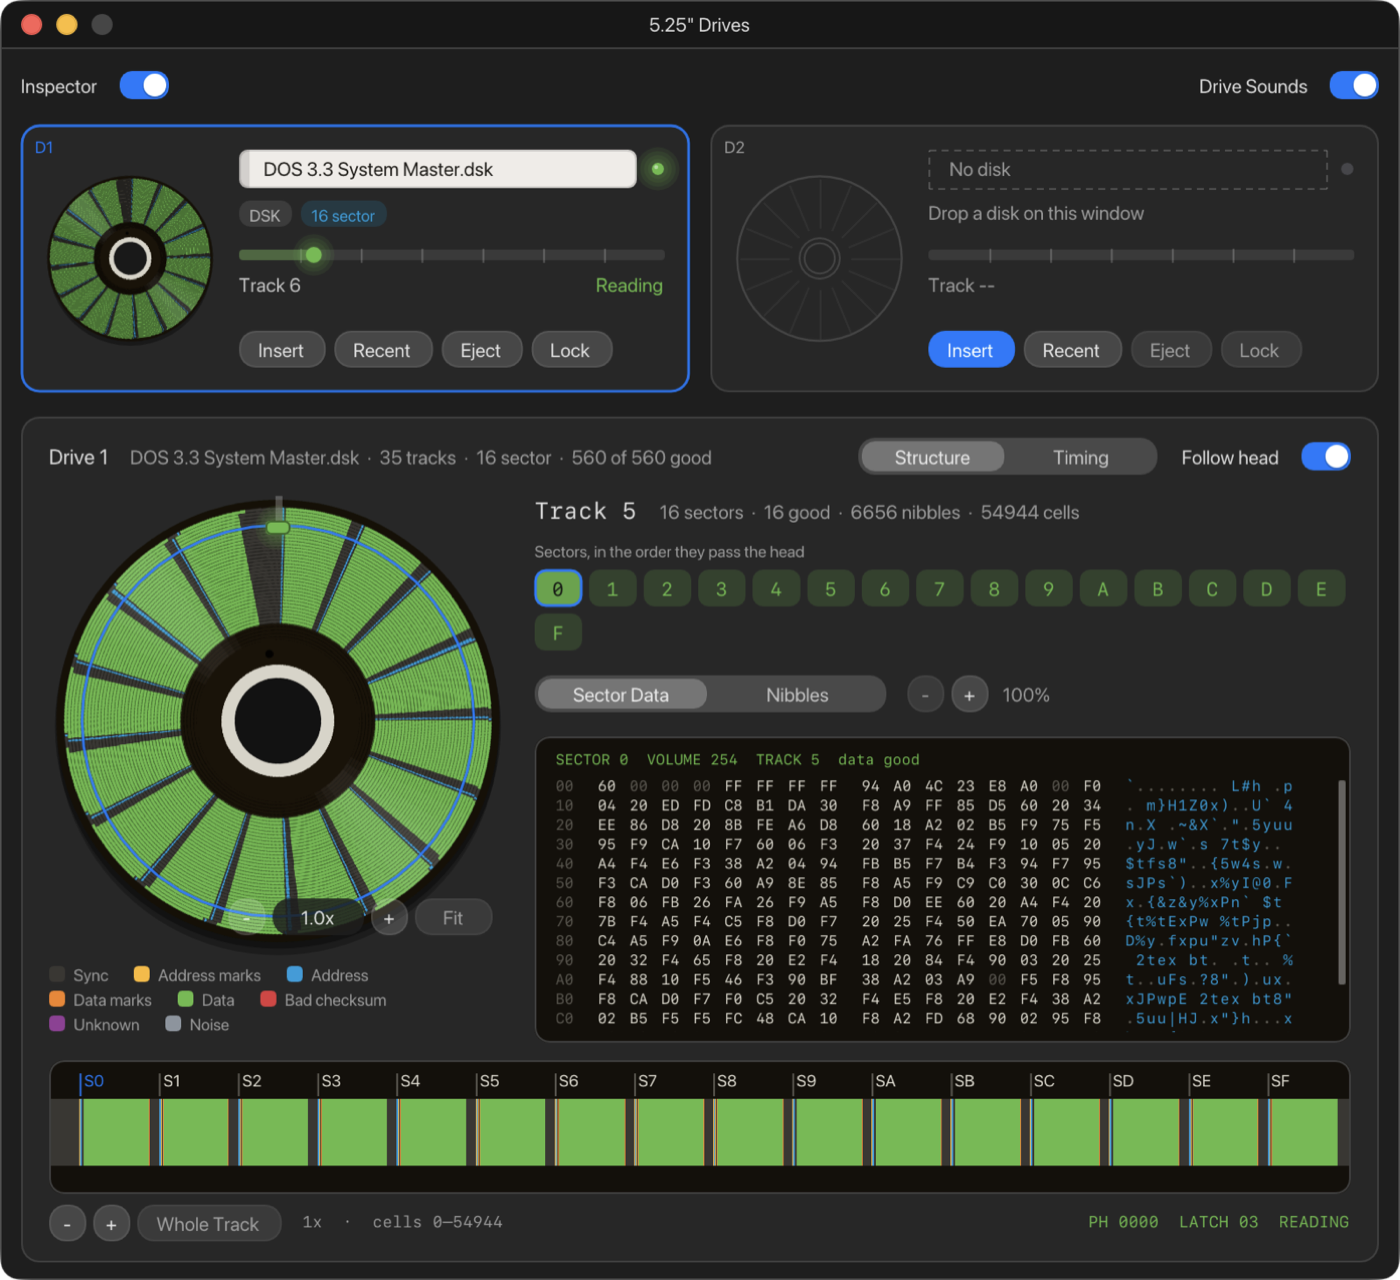Click the Data marks legend swatch
The height and width of the screenshot is (1280, 1400).
pos(57,999)
